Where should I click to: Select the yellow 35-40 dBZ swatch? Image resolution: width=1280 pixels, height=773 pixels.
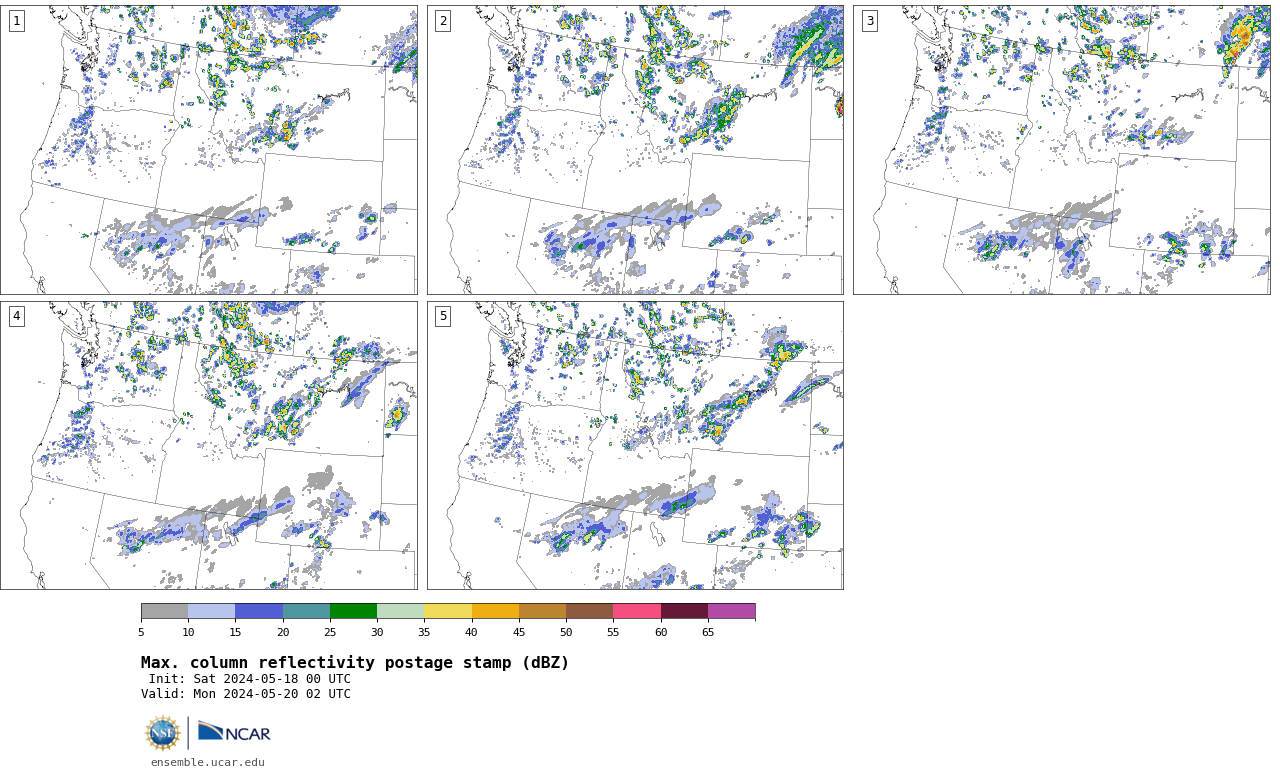point(448,611)
